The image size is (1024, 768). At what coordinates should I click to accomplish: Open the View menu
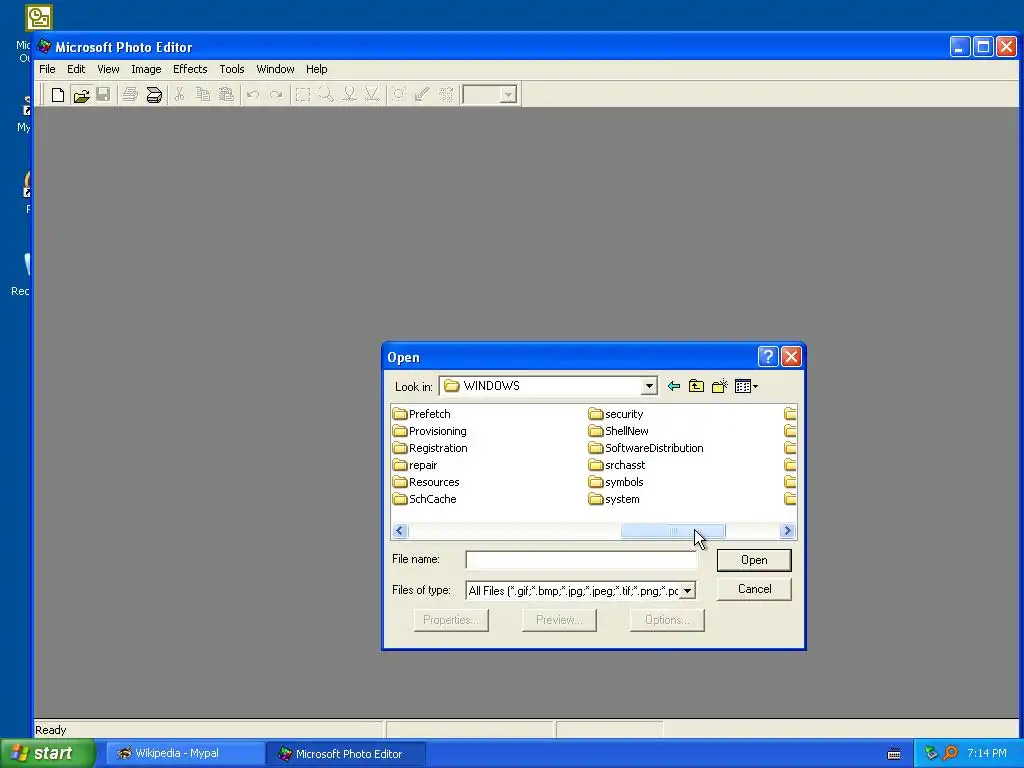pyautogui.click(x=108, y=69)
